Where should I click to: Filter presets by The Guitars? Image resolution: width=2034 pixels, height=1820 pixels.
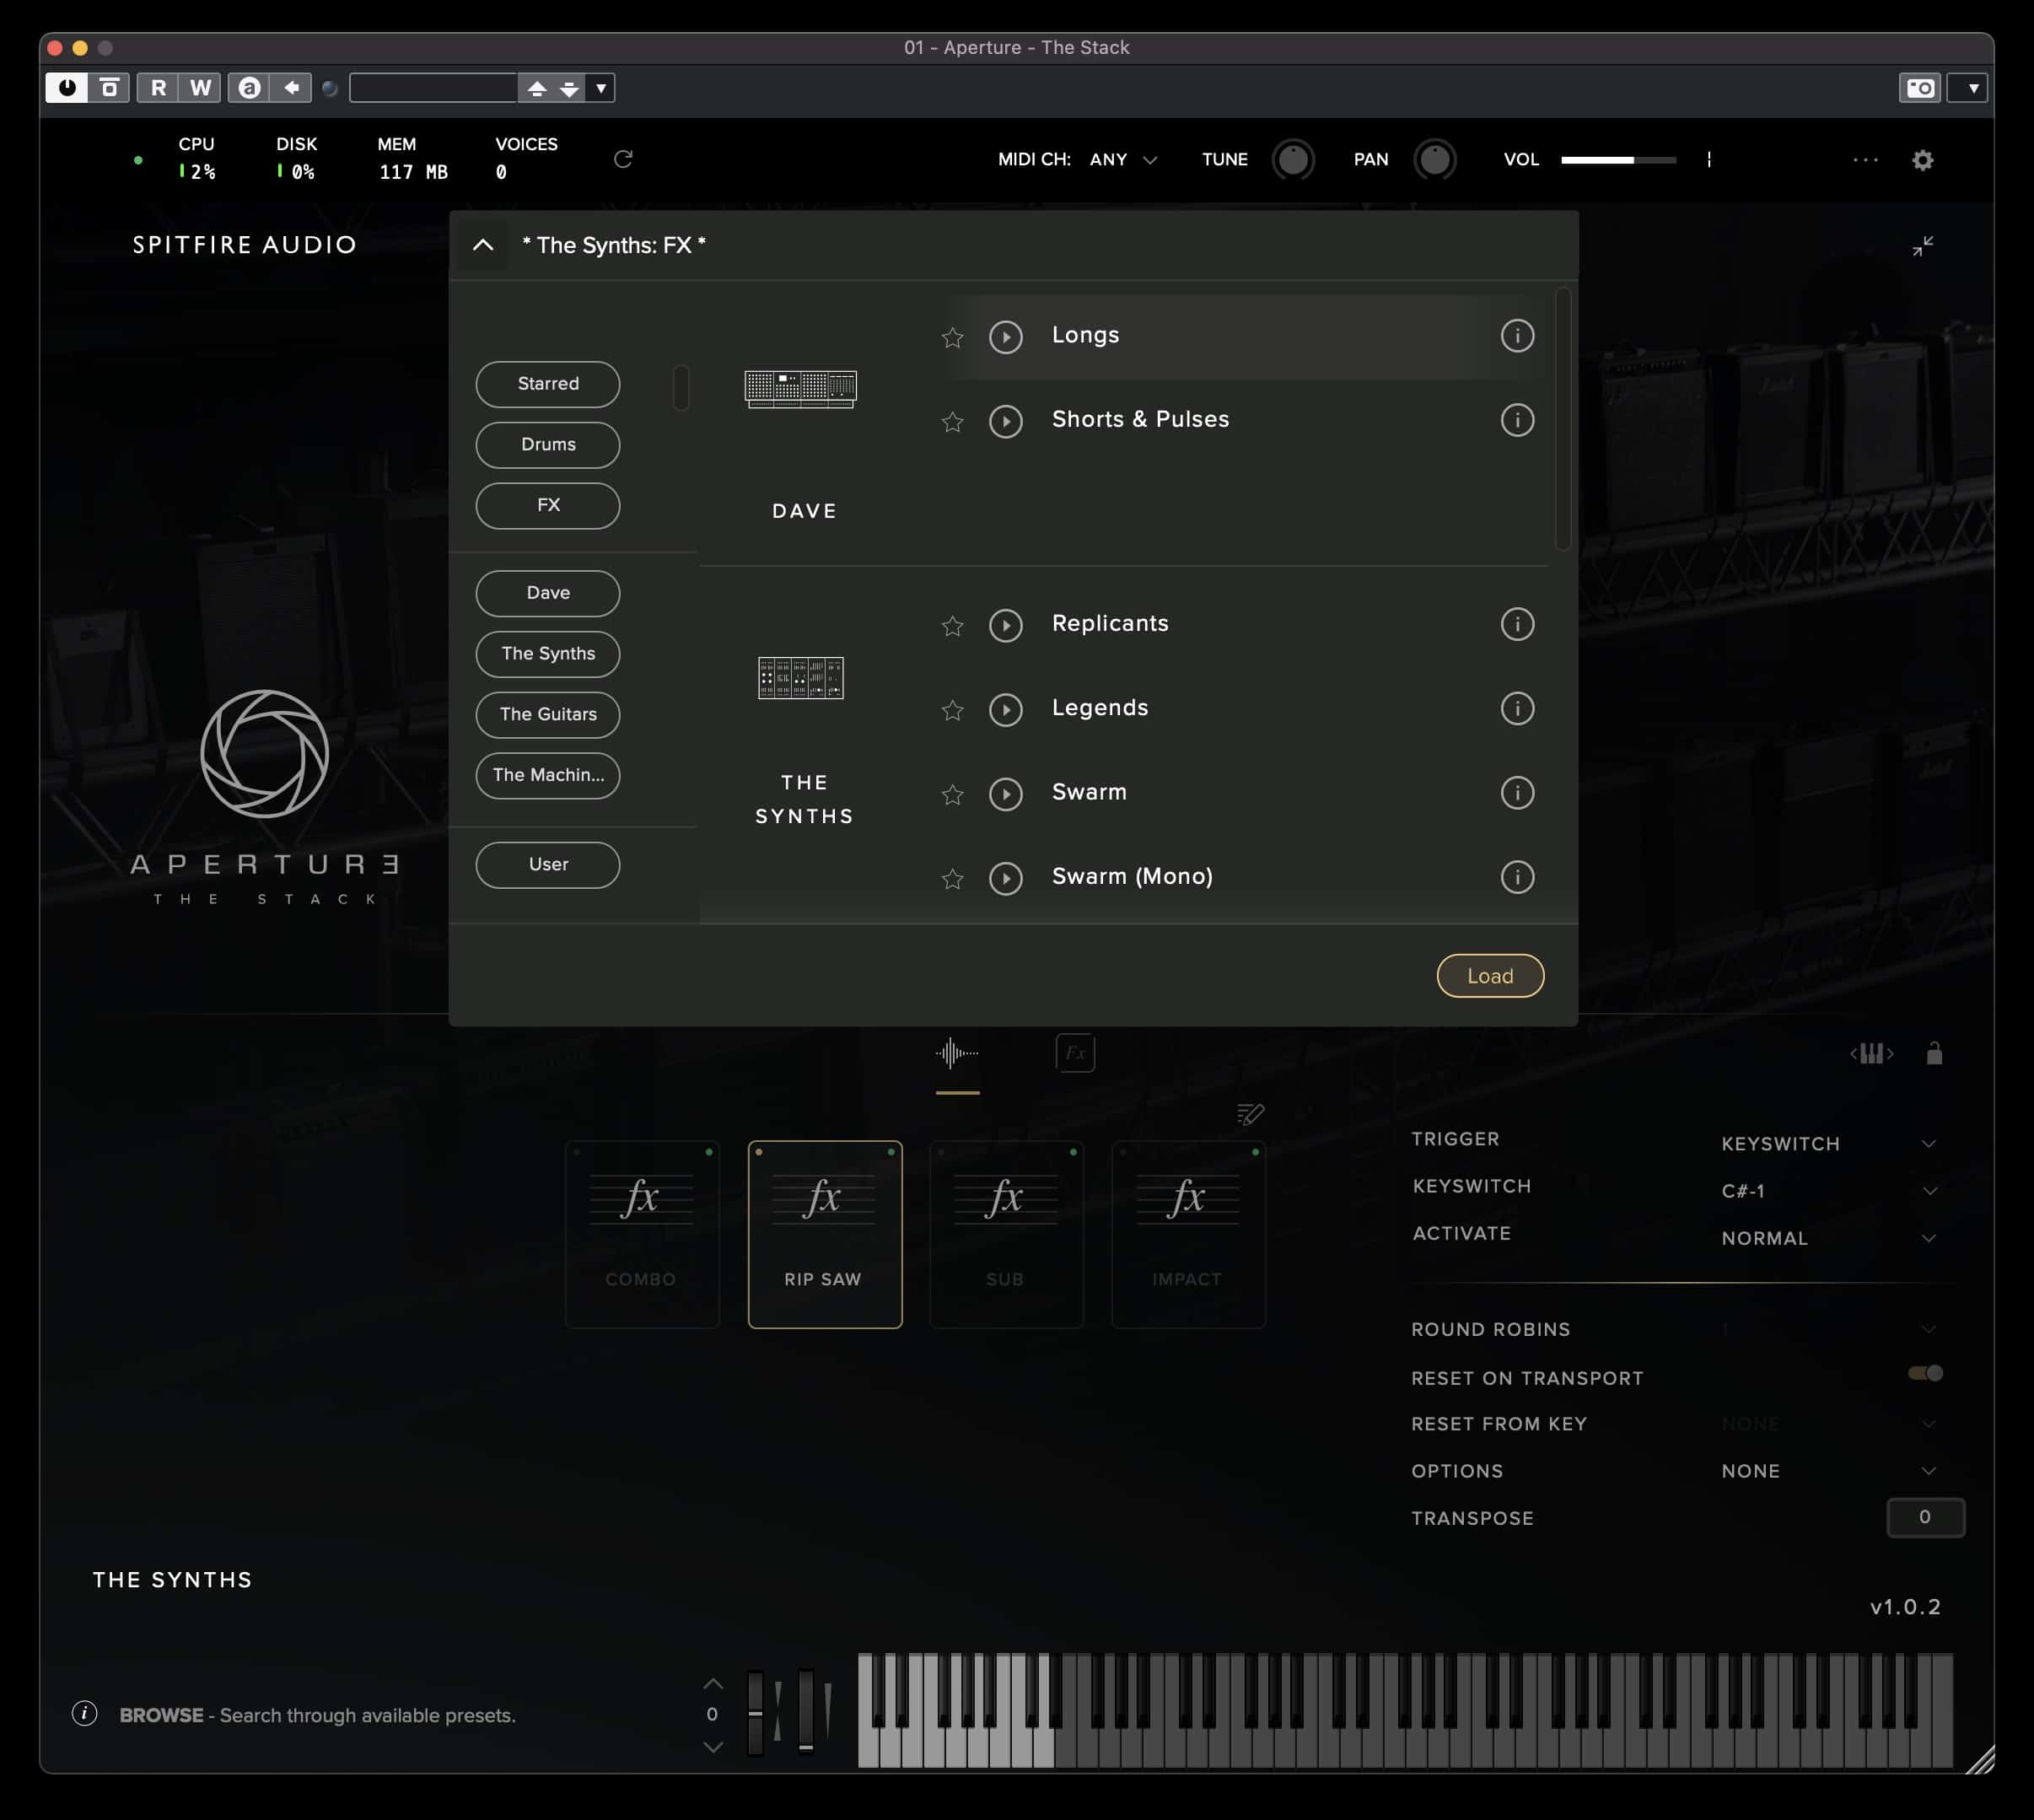(x=548, y=715)
